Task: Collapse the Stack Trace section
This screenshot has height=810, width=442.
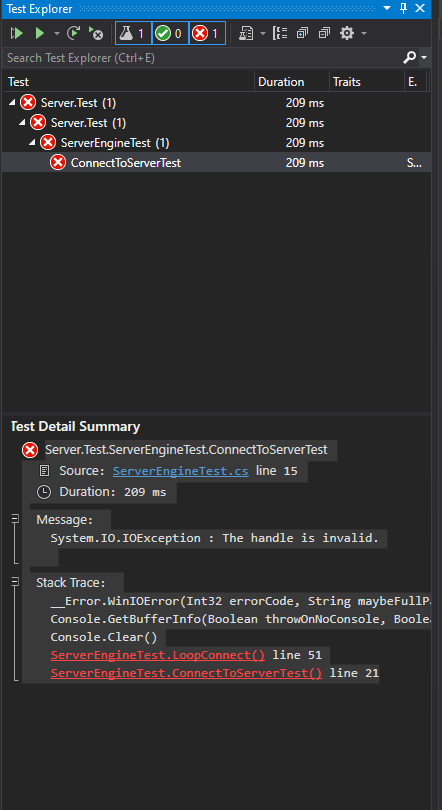Action: click(x=15, y=582)
